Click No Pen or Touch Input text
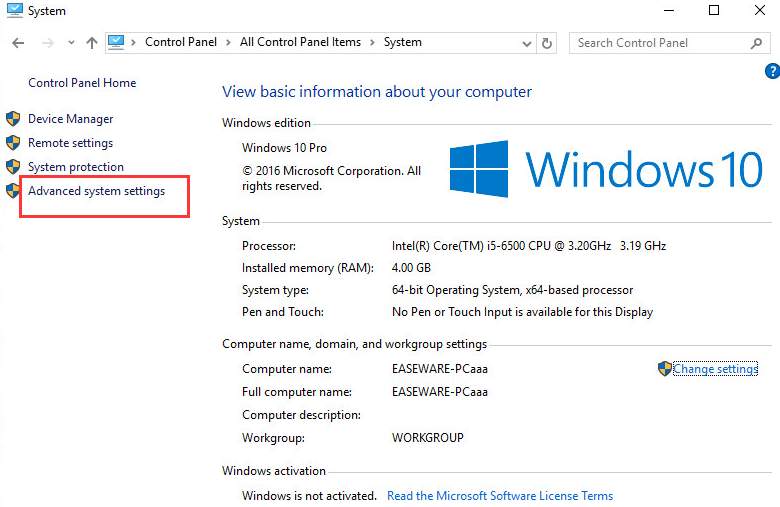The width and height of the screenshot is (780, 507). (522, 312)
